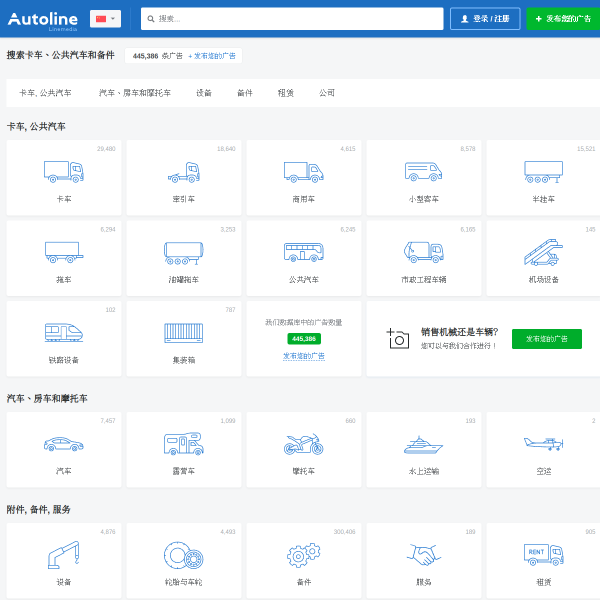Click 发布您的广告 link beside 445,386 条广告
Image resolution: width=600 pixels, height=600 pixels.
(212, 56)
